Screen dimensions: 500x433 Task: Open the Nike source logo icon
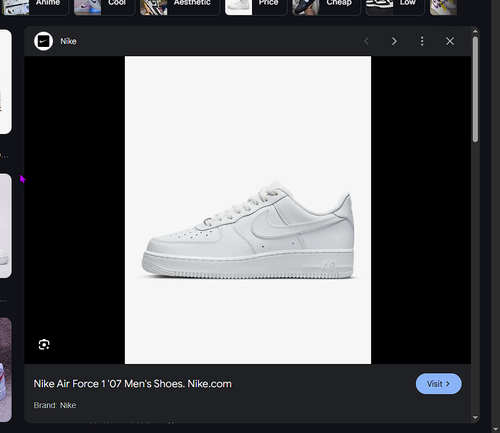pos(43,41)
